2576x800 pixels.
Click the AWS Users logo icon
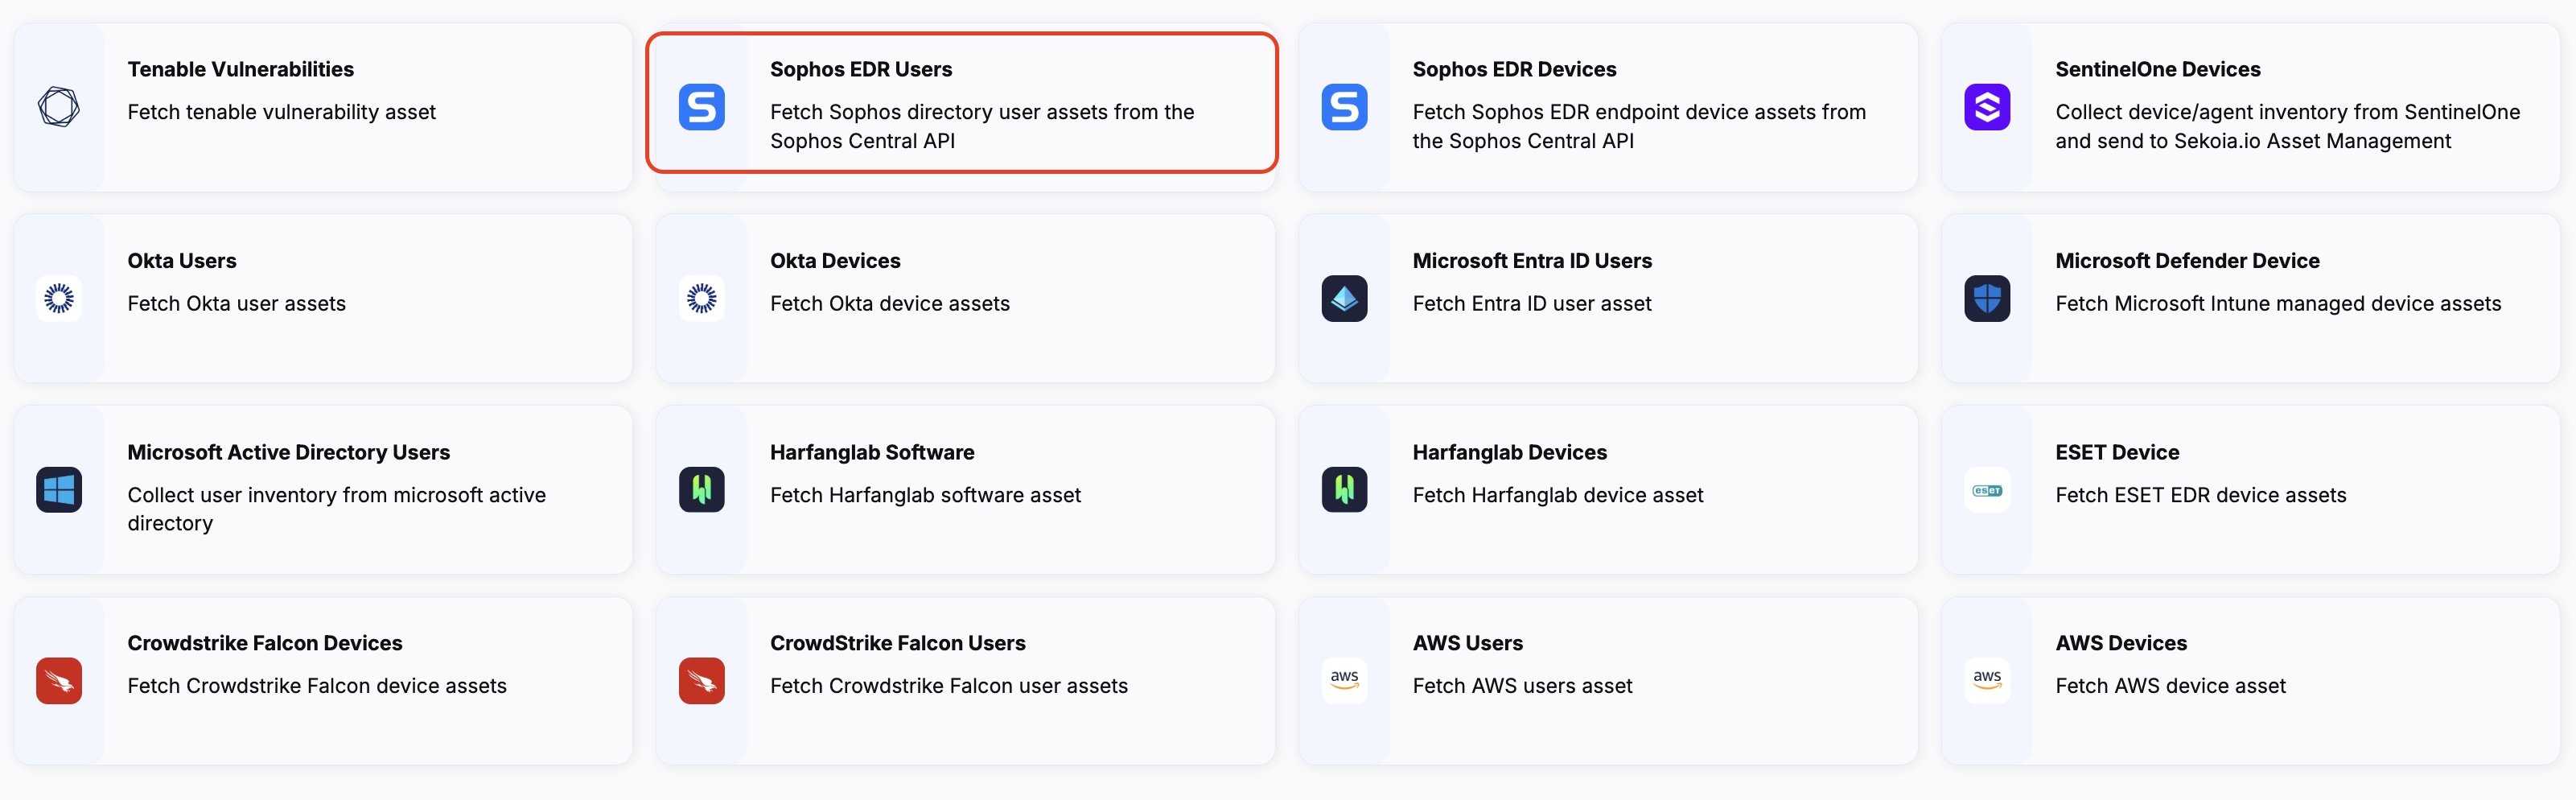[x=1344, y=681]
